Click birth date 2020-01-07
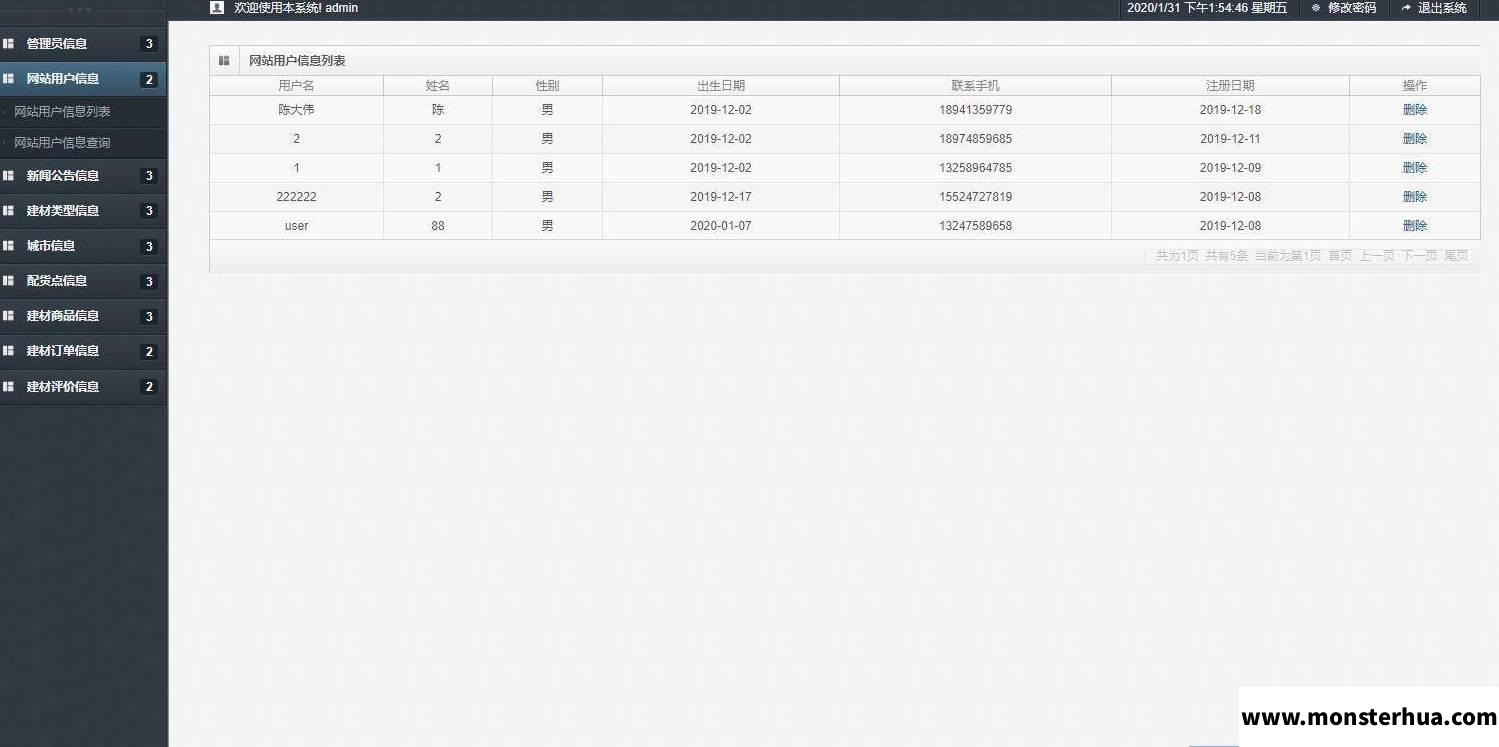The width and height of the screenshot is (1499, 747). (x=721, y=226)
